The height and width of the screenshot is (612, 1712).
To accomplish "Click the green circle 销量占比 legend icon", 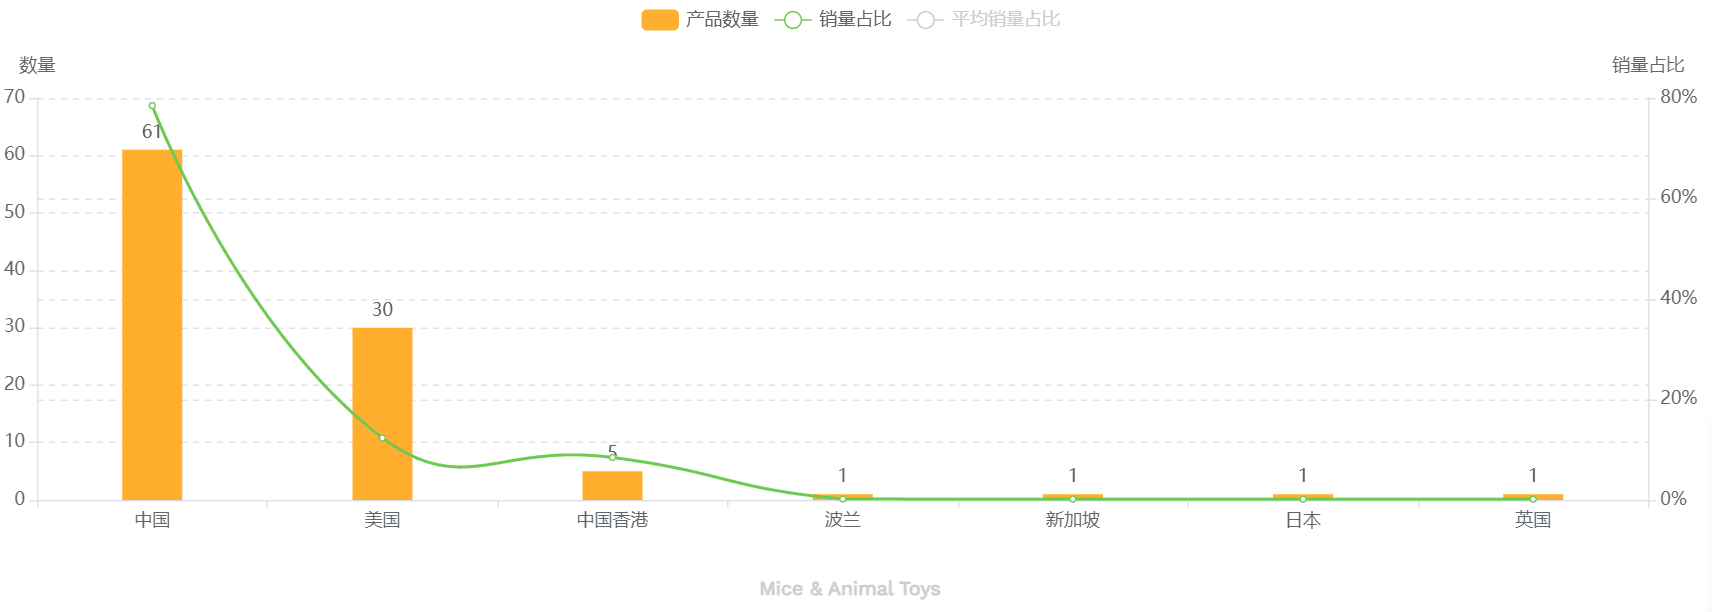I will point(792,20).
